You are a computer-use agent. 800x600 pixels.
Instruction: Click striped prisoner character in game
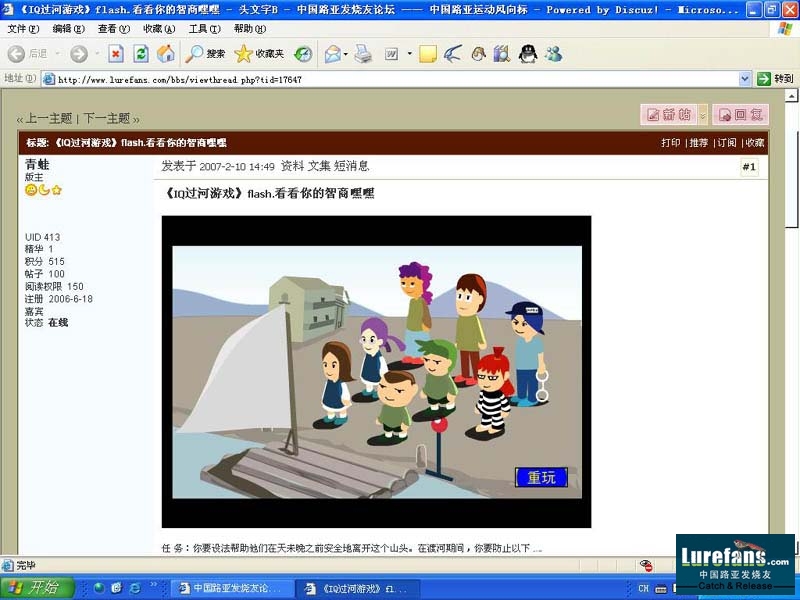pos(492,393)
